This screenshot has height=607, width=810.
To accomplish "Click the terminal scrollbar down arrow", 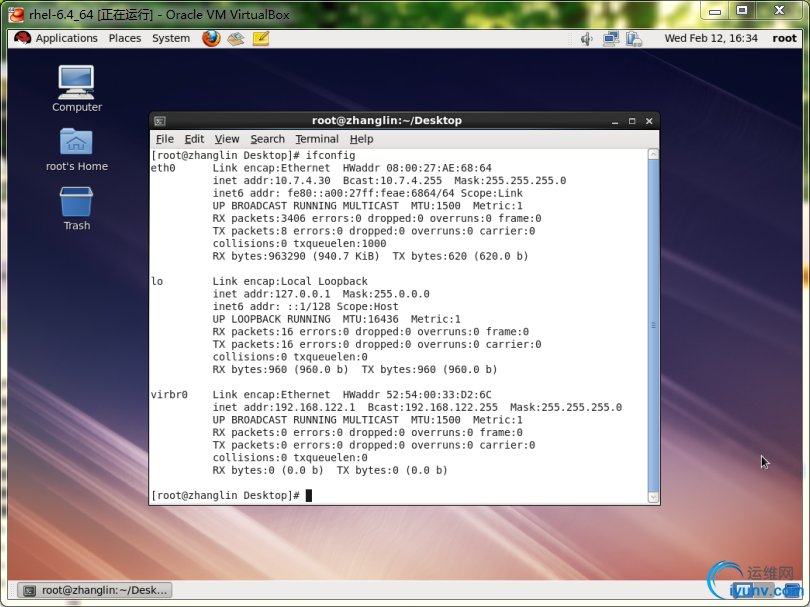I will coord(653,497).
